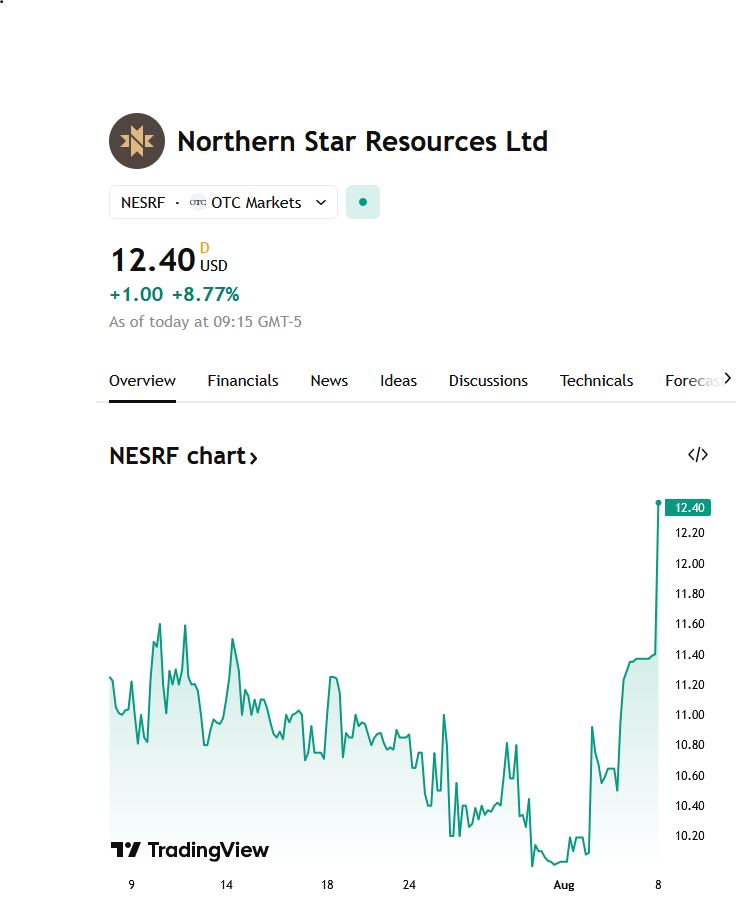Click the '10.20' price axis label
Screen dimensions: 736x901
(689, 835)
